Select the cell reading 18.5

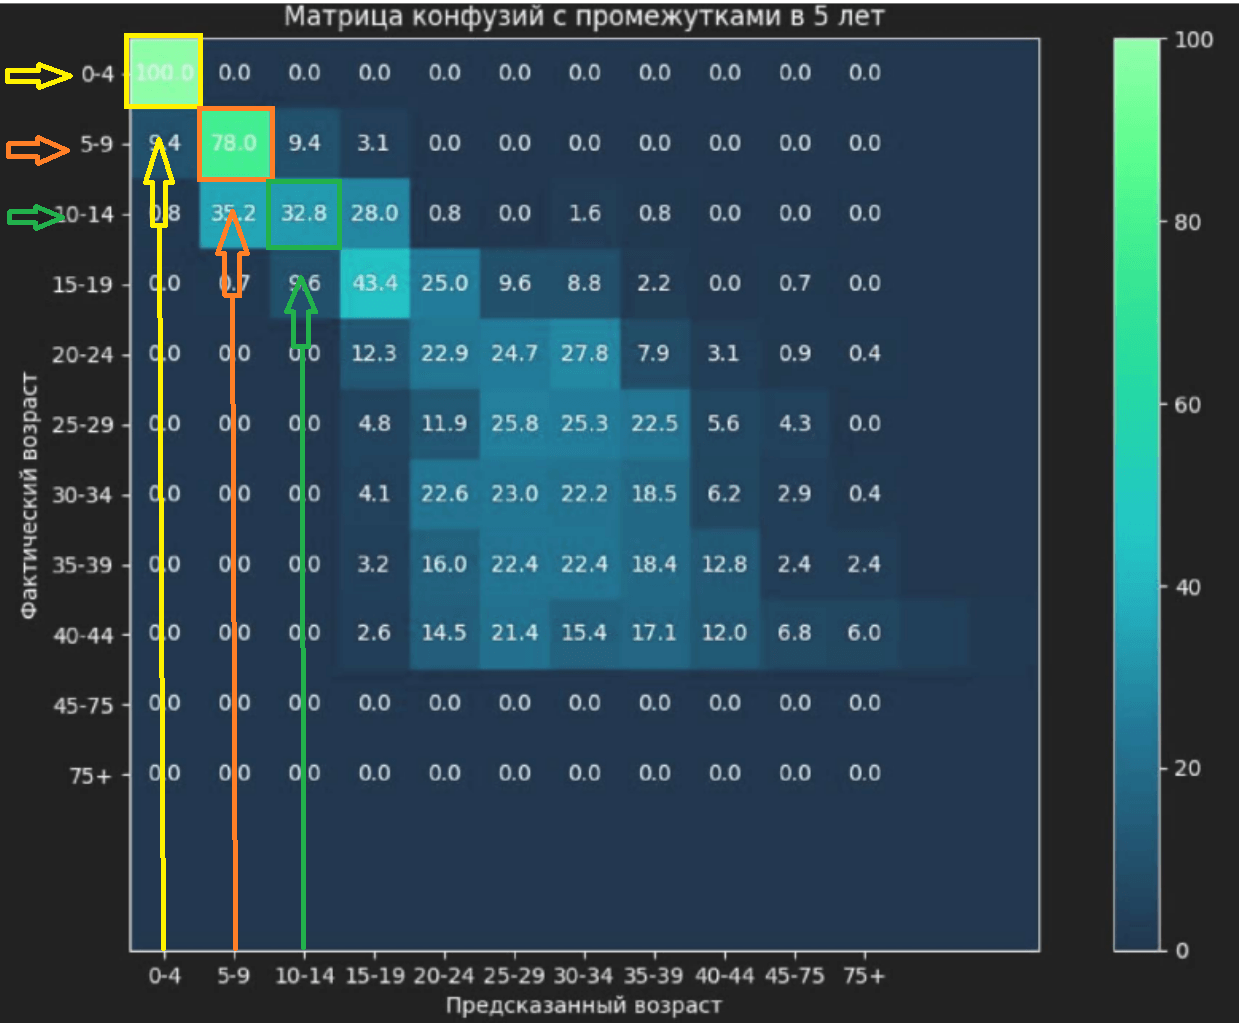tap(654, 493)
